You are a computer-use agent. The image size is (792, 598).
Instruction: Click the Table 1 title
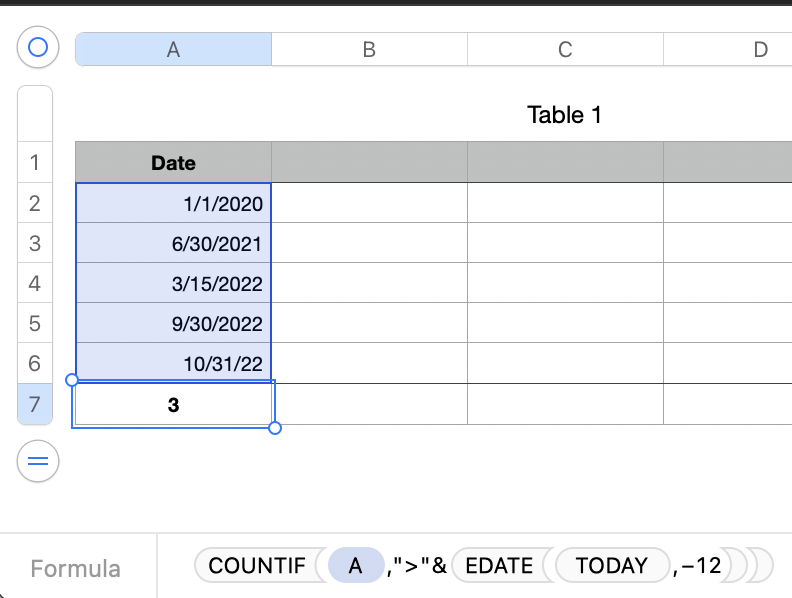(565, 115)
